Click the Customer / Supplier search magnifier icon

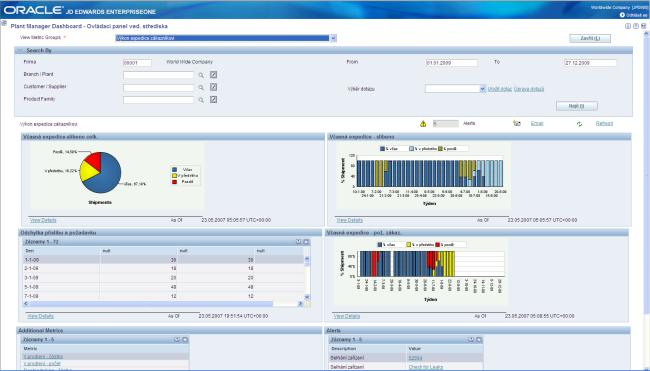pyautogui.click(x=201, y=87)
